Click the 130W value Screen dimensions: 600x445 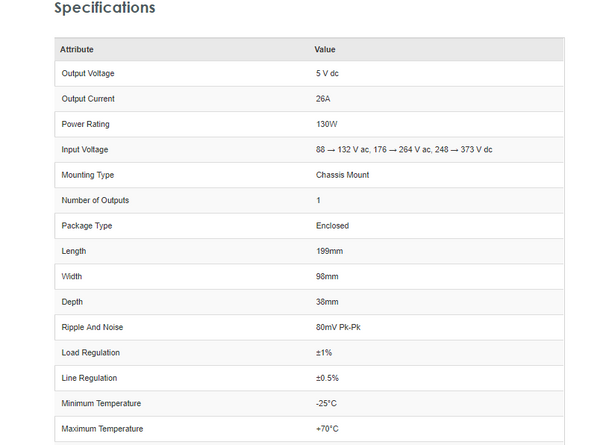(x=325, y=124)
